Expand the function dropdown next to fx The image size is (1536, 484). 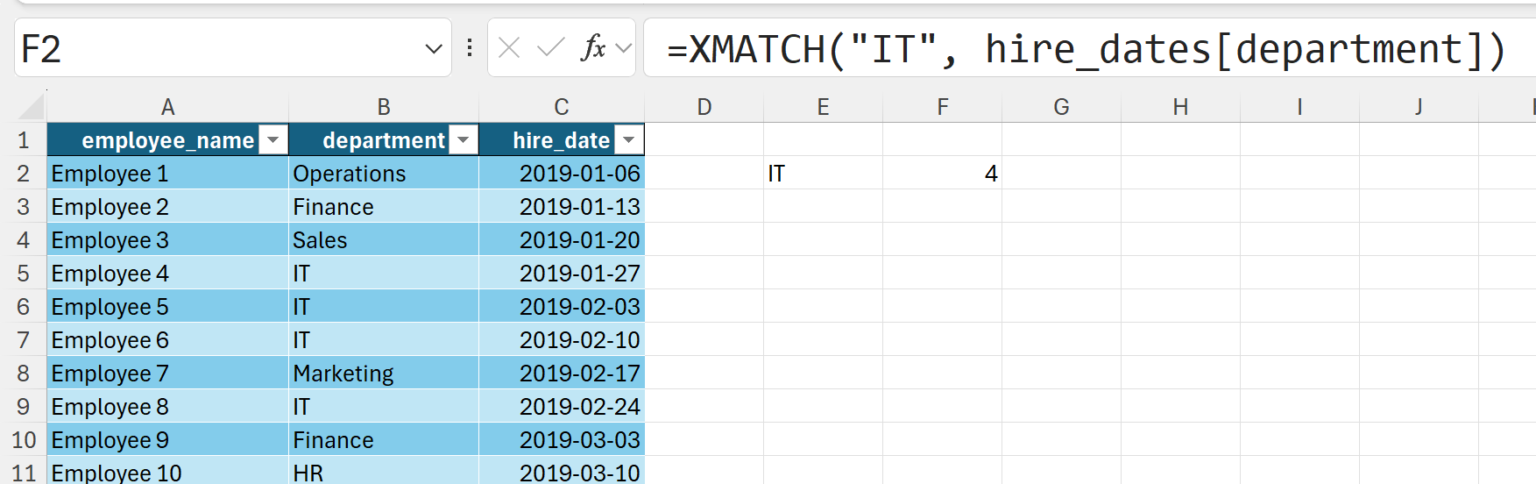(623, 48)
